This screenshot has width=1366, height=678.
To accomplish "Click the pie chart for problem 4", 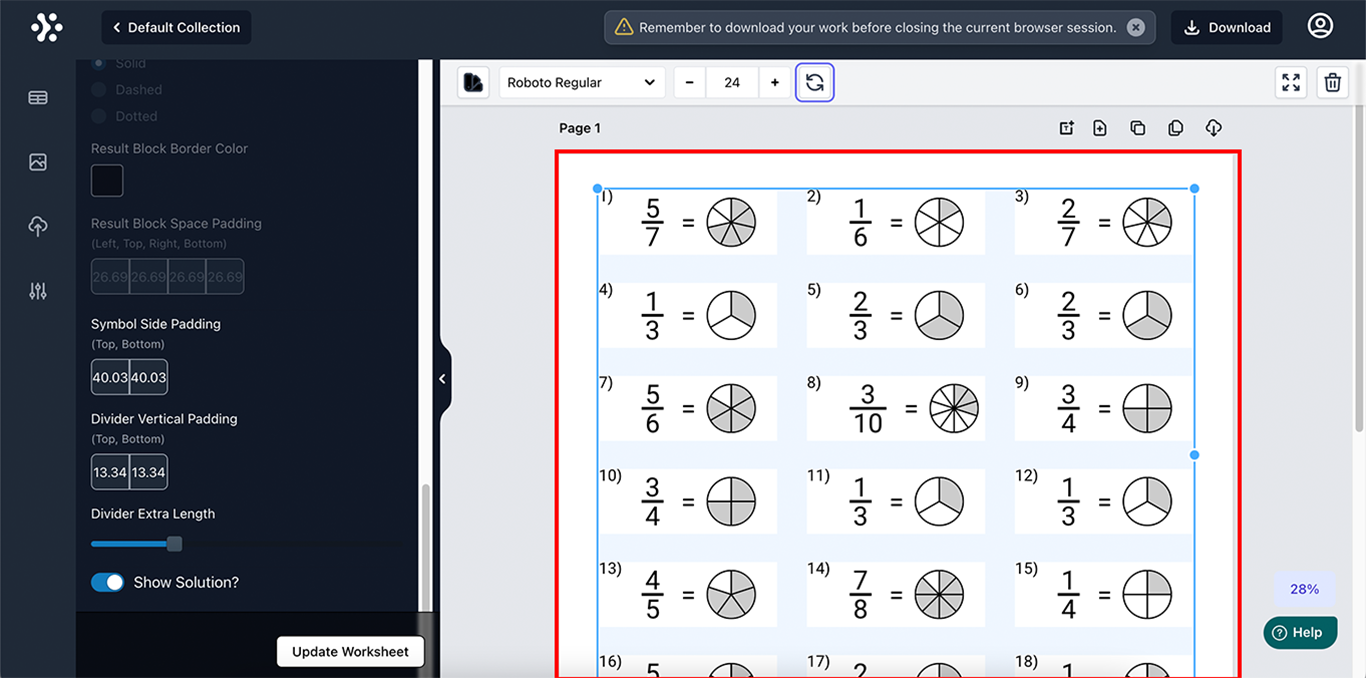I will pos(731,316).
